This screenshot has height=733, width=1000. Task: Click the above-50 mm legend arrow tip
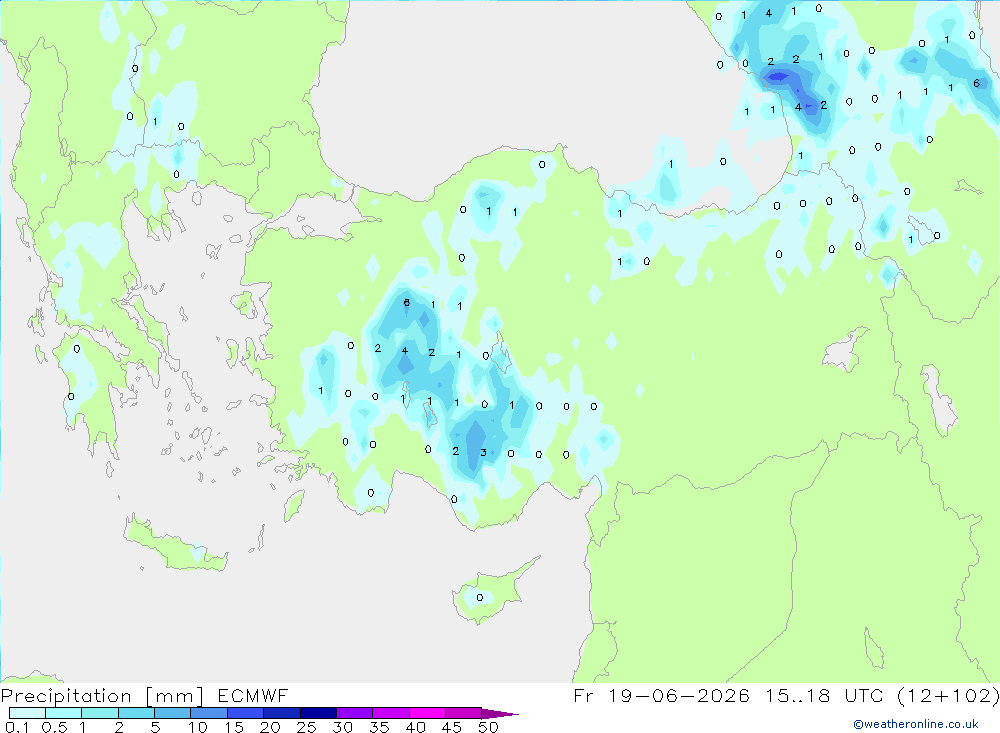501,714
